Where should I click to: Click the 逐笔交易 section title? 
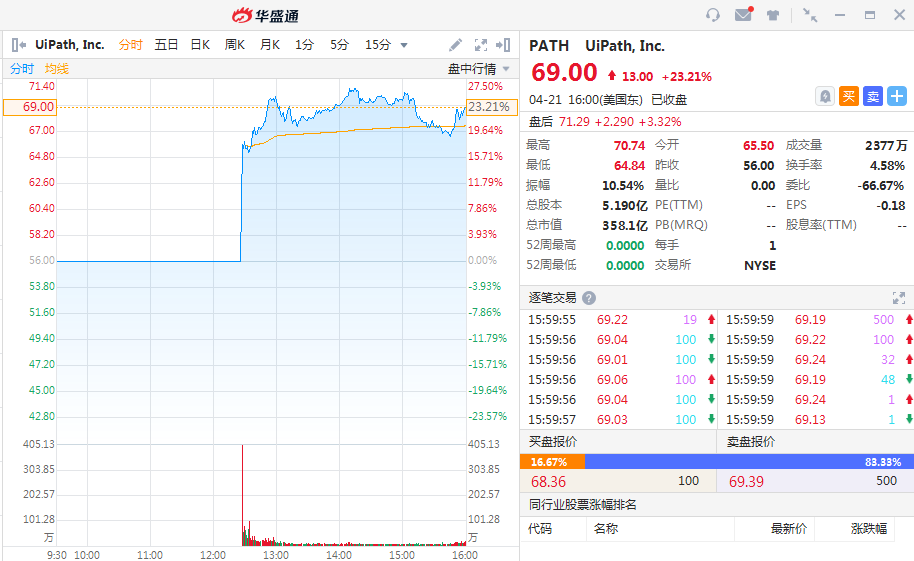click(552, 298)
